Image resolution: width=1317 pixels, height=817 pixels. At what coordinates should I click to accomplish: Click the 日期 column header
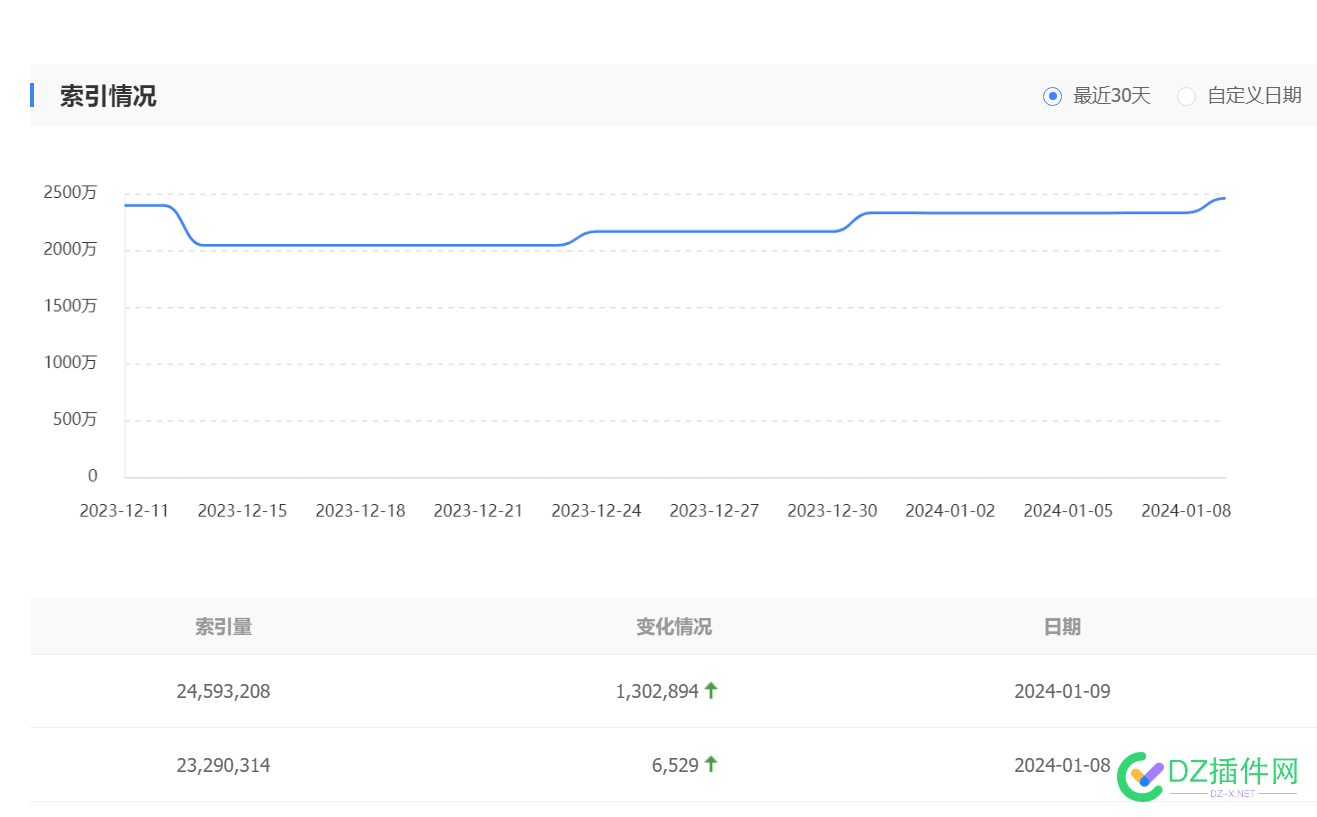click(1062, 627)
